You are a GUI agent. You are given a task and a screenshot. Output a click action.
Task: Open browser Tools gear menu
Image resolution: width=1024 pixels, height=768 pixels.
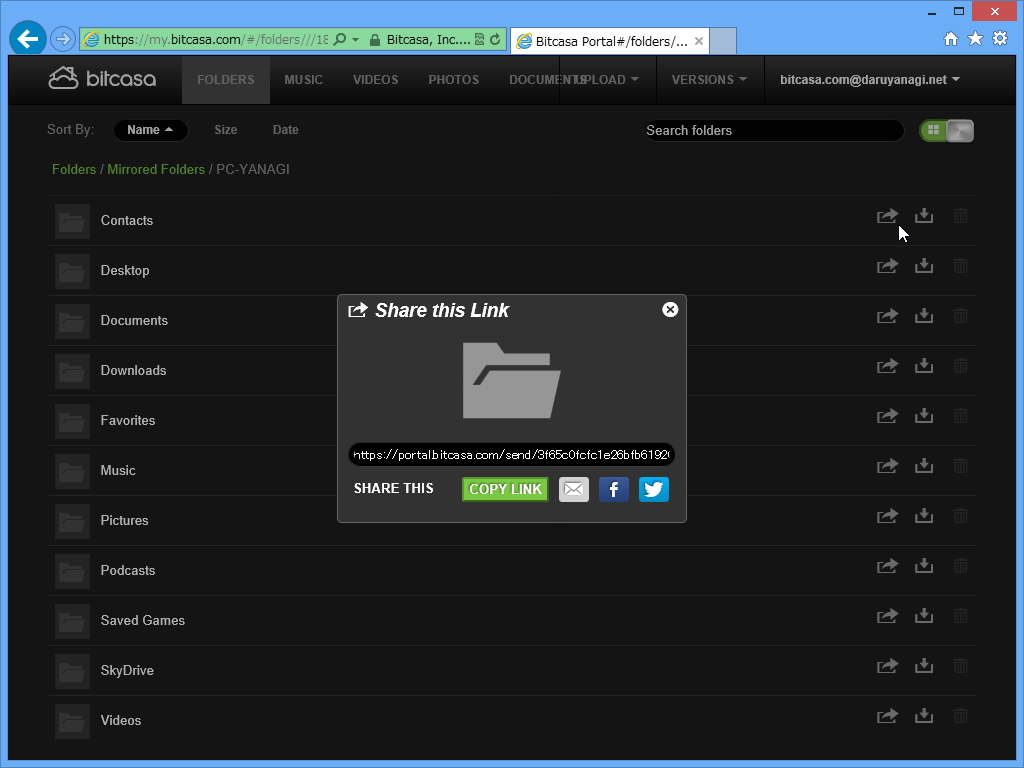pos(1000,39)
